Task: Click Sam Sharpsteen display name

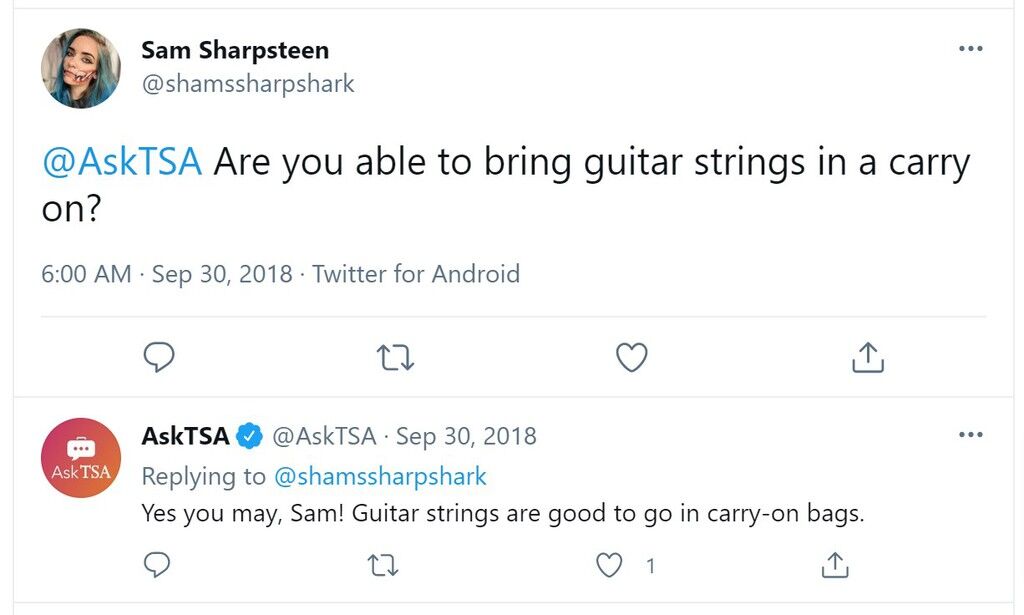Action: 235,50
